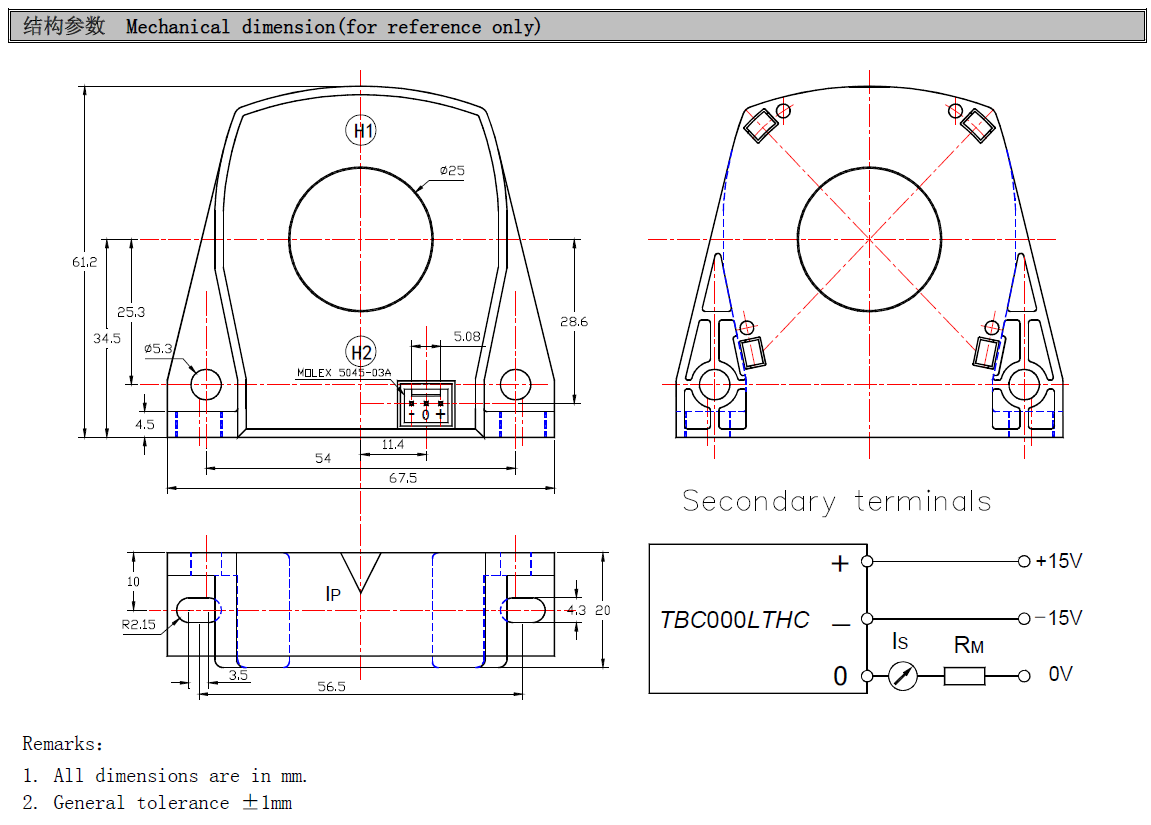Click the 28.6 dimension value

tap(574, 322)
